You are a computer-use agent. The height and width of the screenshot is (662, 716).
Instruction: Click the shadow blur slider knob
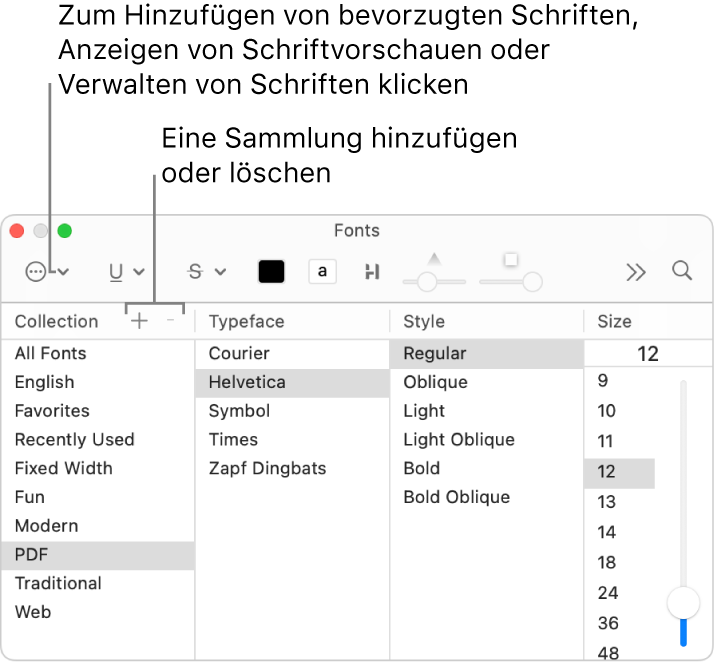pos(533,282)
